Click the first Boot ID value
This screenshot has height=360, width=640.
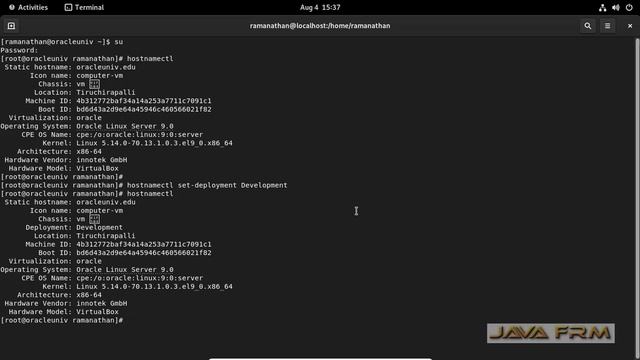tap(144, 109)
